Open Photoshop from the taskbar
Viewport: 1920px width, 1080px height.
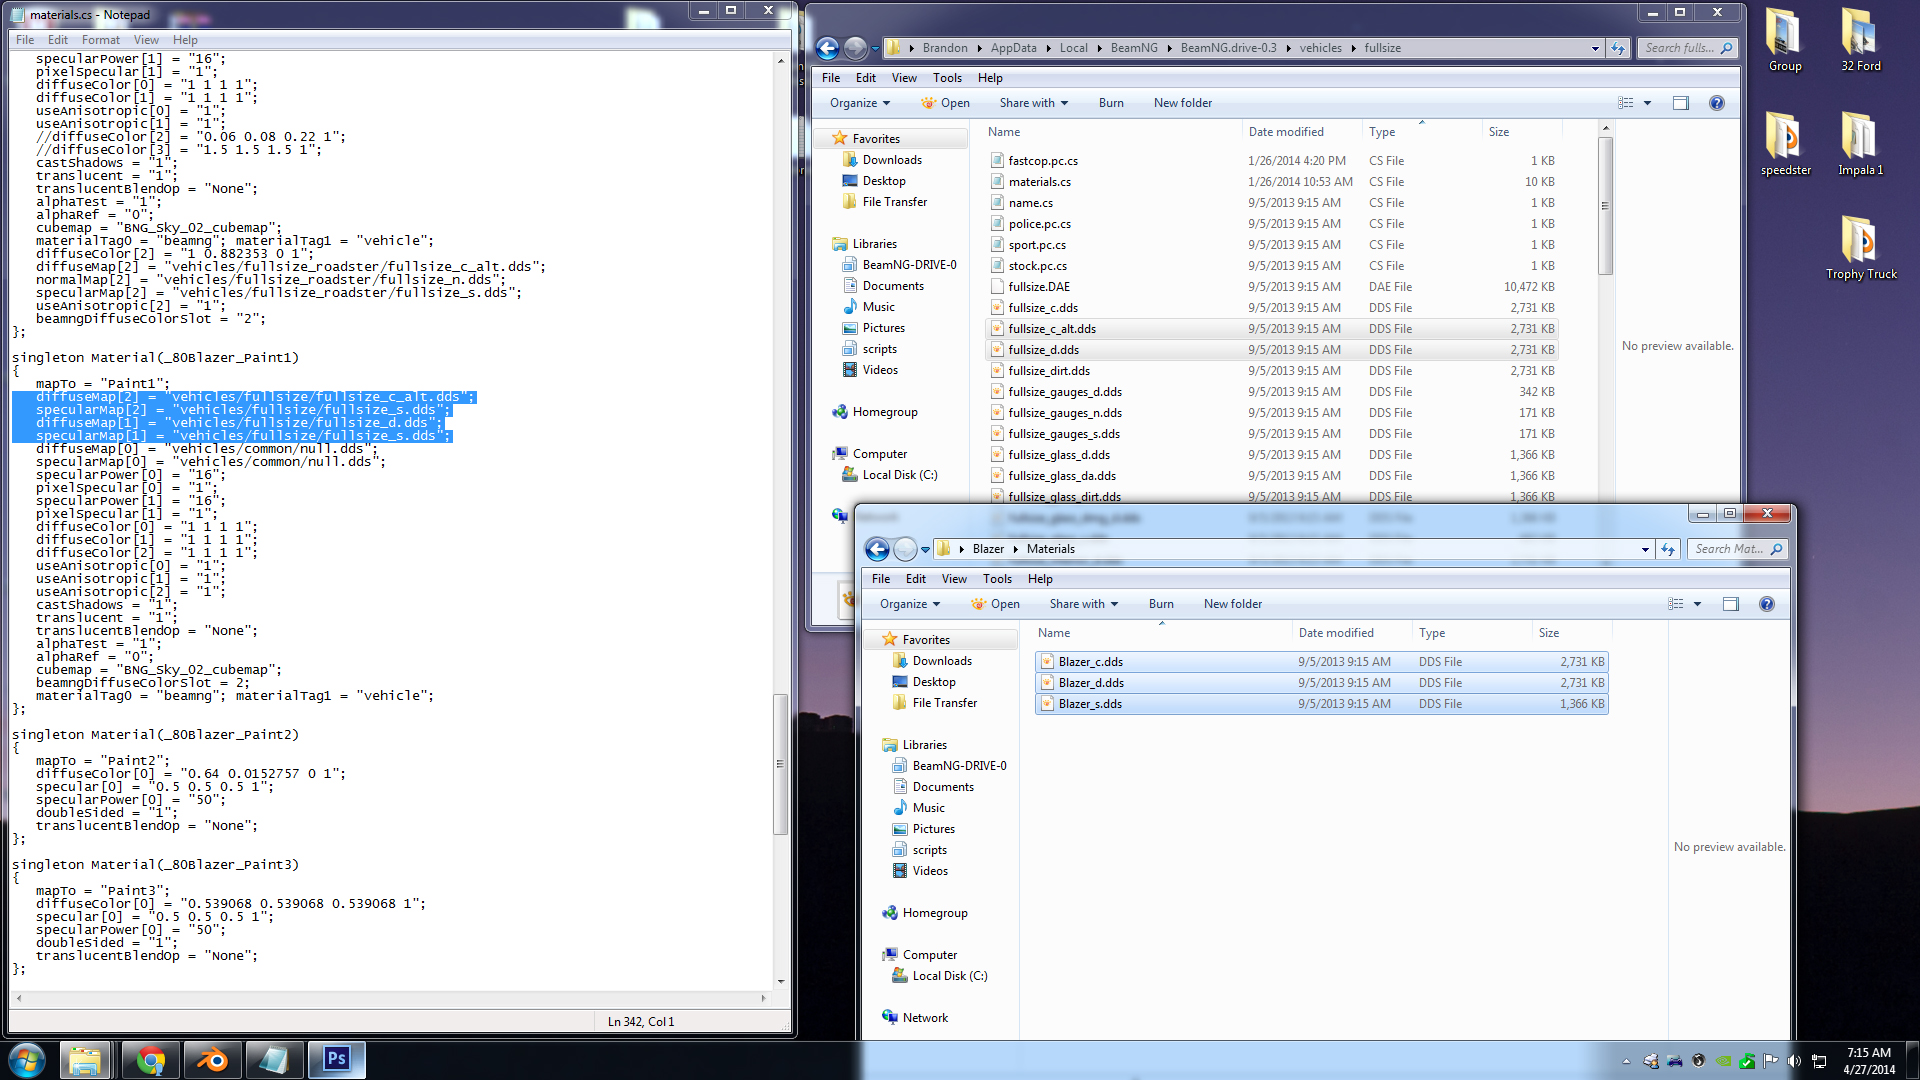click(336, 1059)
